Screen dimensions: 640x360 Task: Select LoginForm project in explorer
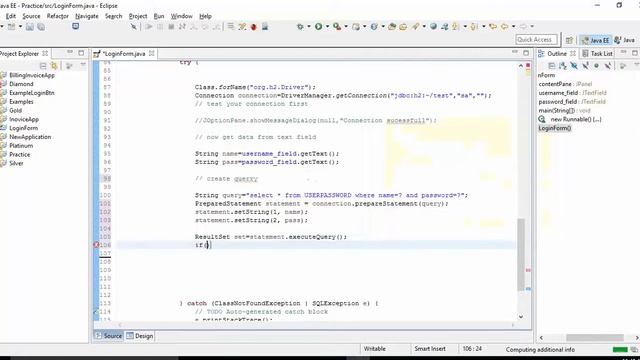coord(23,128)
